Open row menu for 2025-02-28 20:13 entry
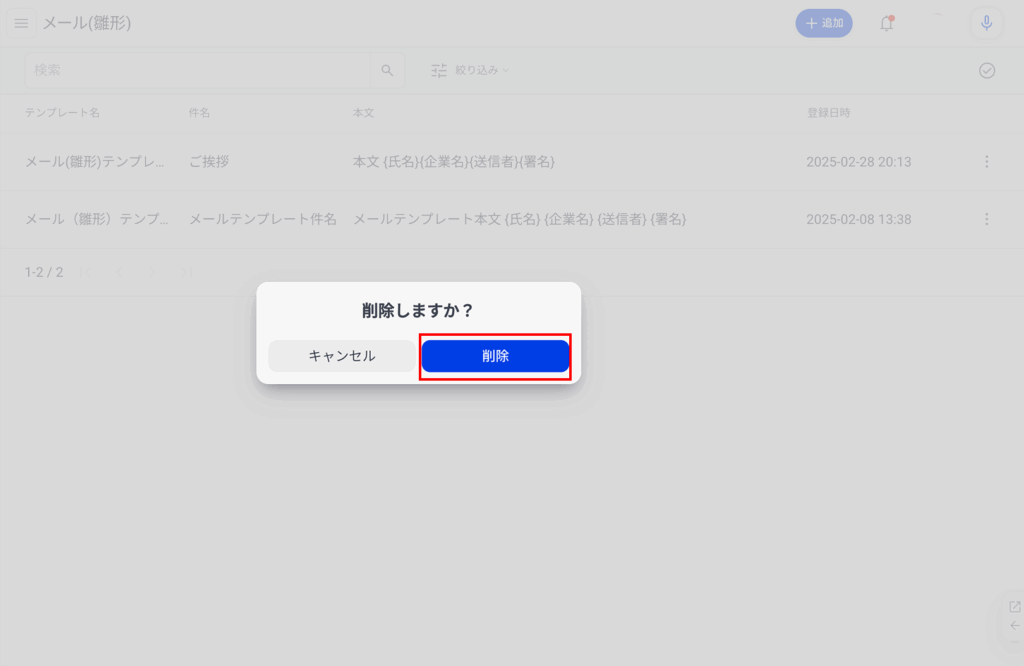Screen dimensions: 1024x666 pyautogui.click(x=986, y=162)
